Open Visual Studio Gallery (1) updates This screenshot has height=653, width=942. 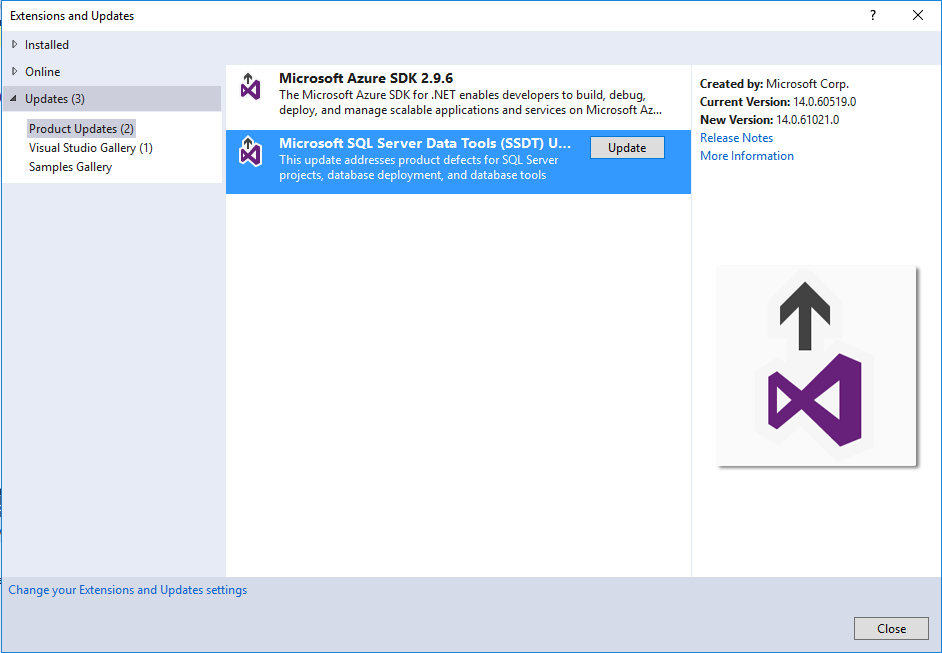(x=91, y=148)
